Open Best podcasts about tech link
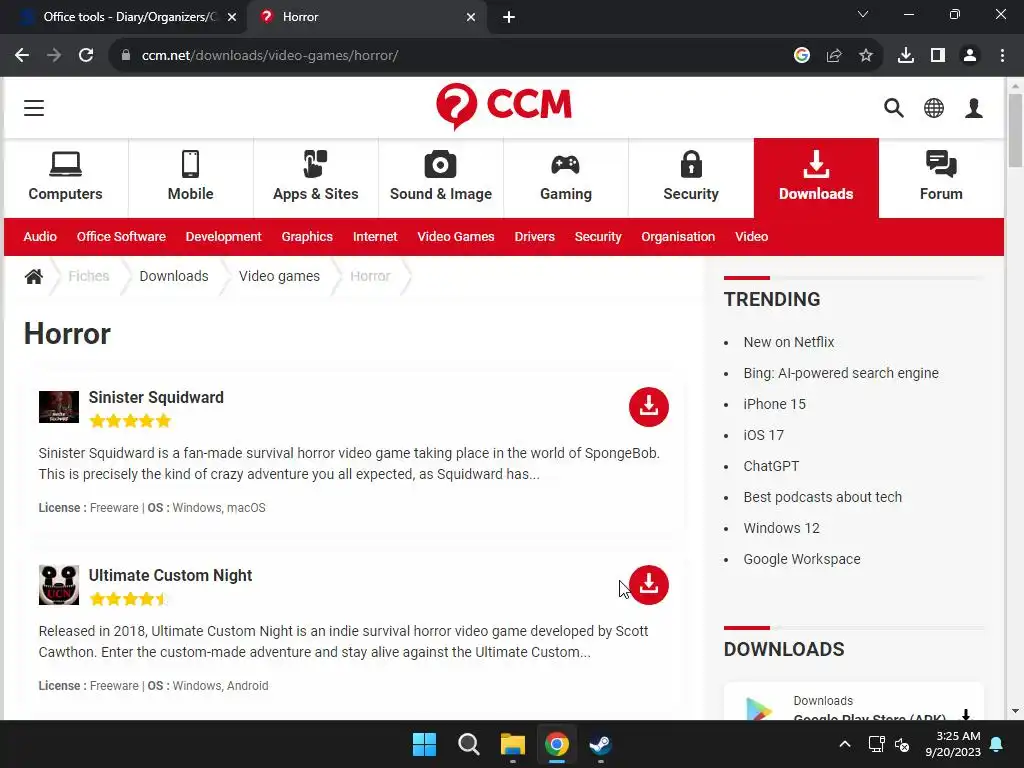Image resolution: width=1024 pixels, height=768 pixels. [x=822, y=497]
